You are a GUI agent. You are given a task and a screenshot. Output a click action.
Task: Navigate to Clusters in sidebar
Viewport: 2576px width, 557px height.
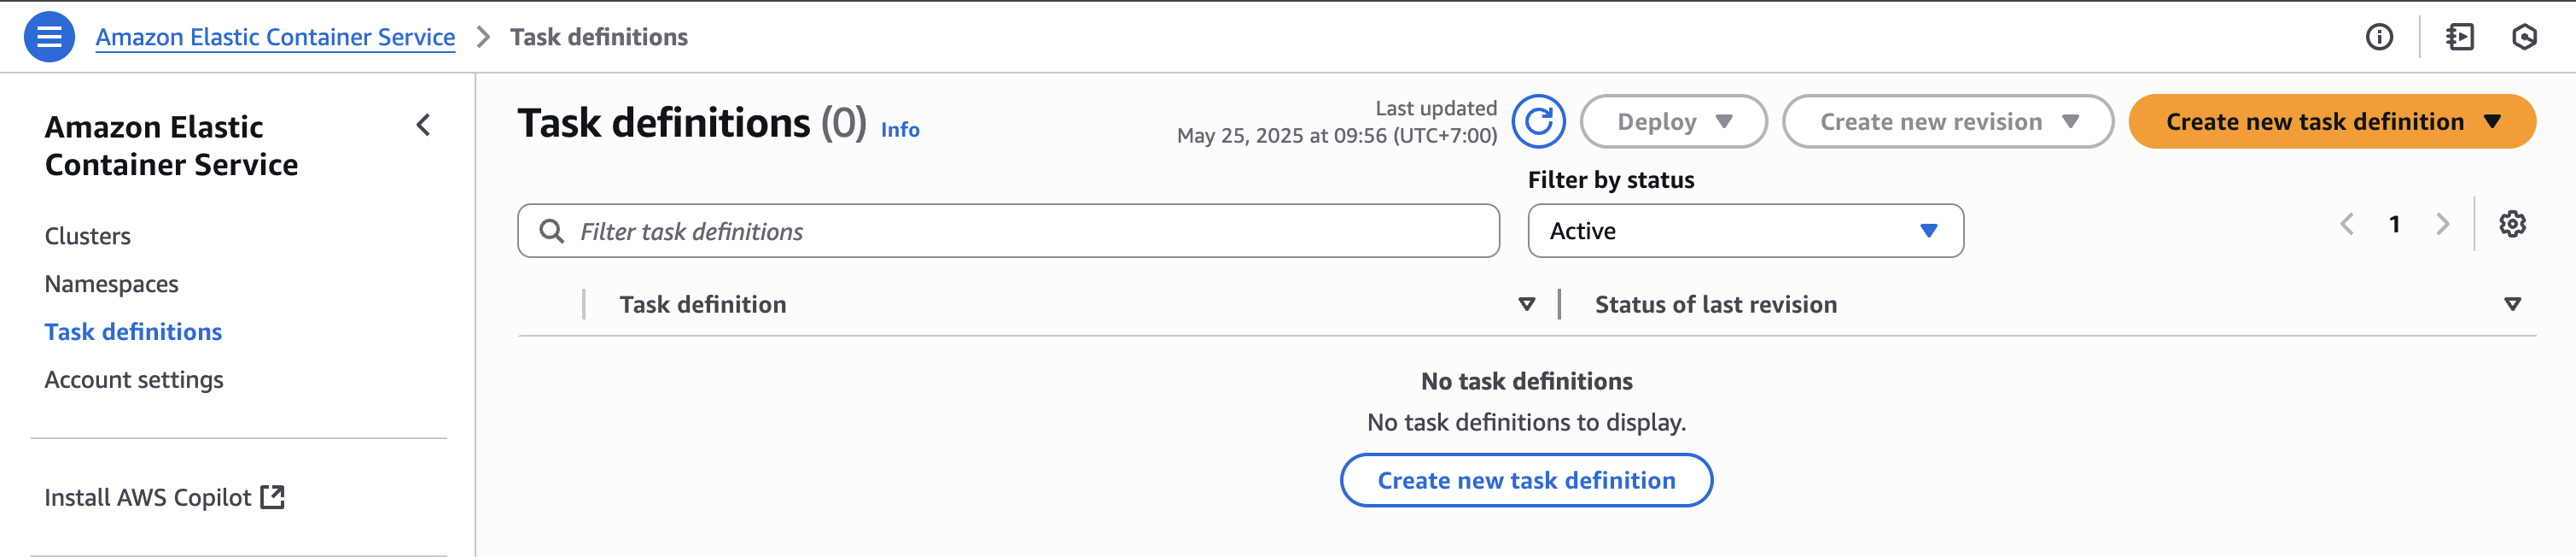(88, 236)
